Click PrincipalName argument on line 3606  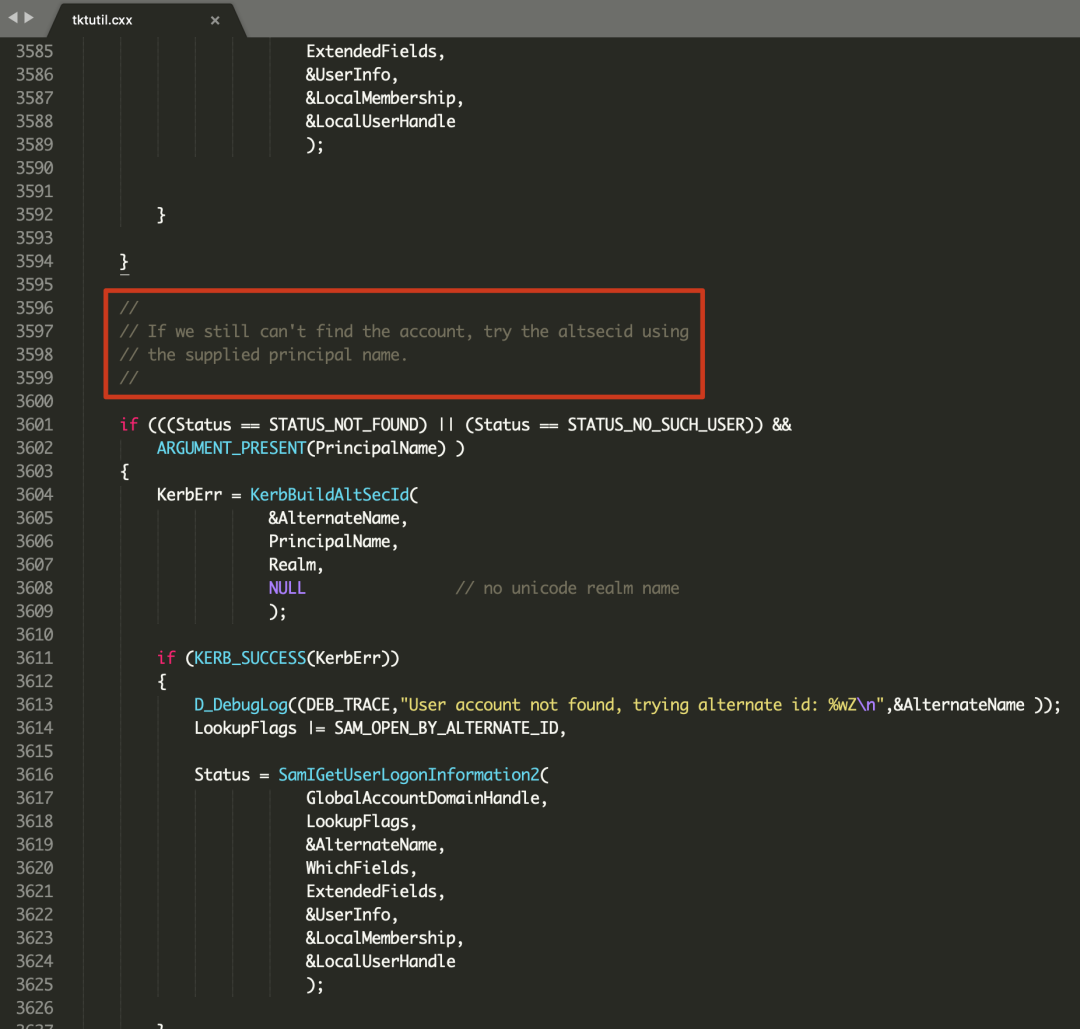click(329, 541)
